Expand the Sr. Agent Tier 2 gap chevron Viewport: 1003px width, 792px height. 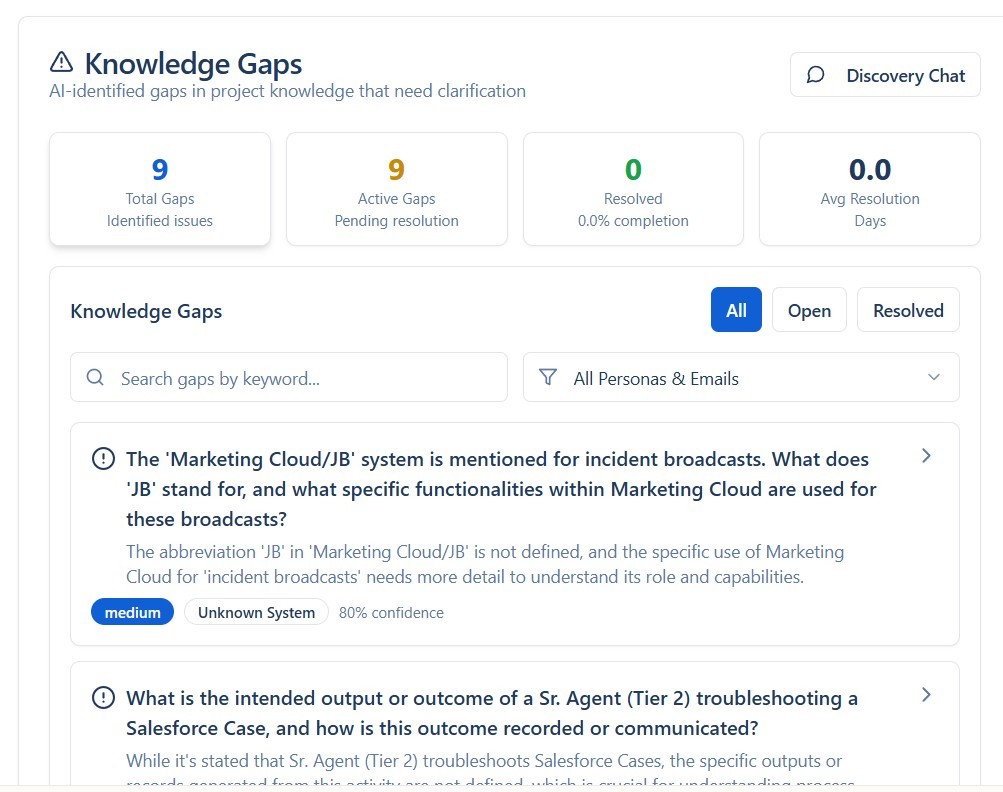click(926, 695)
